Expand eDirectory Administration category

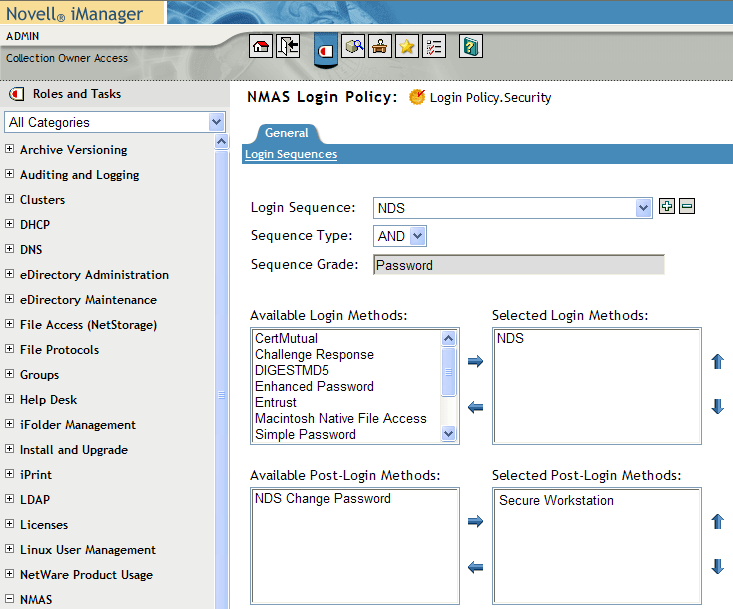(9, 273)
